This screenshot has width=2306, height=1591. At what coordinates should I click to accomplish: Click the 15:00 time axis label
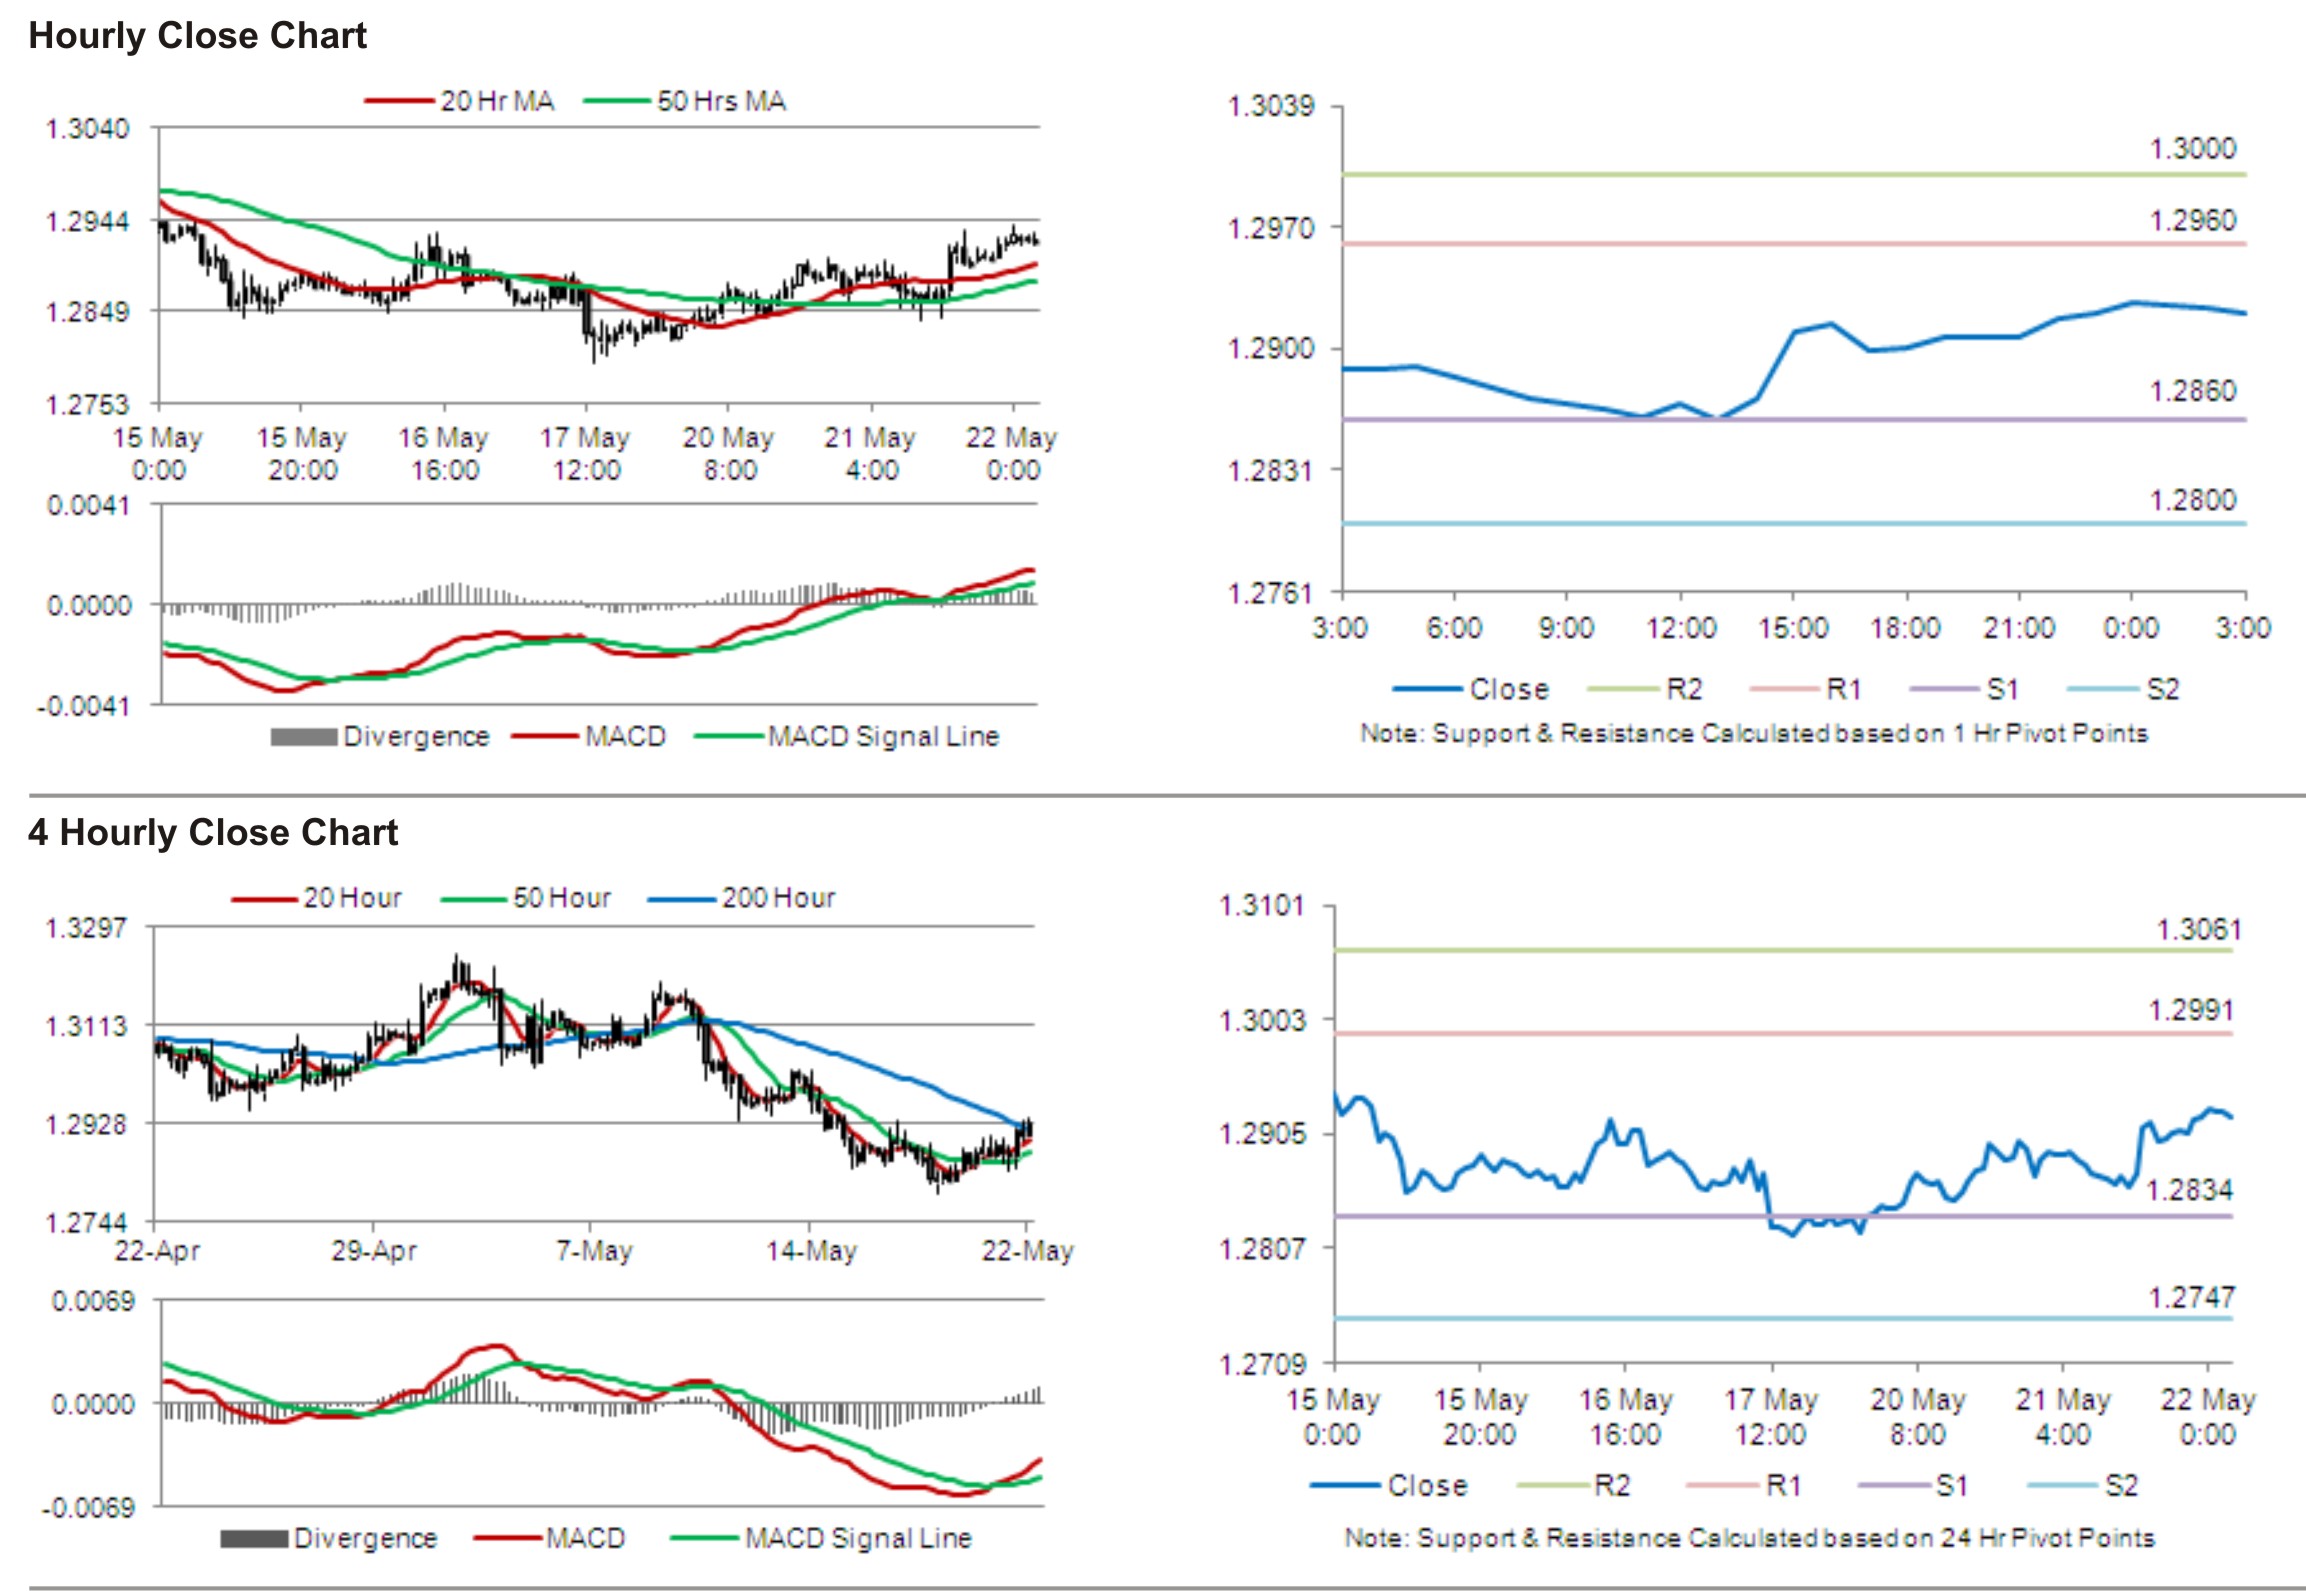tap(1793, 628)
